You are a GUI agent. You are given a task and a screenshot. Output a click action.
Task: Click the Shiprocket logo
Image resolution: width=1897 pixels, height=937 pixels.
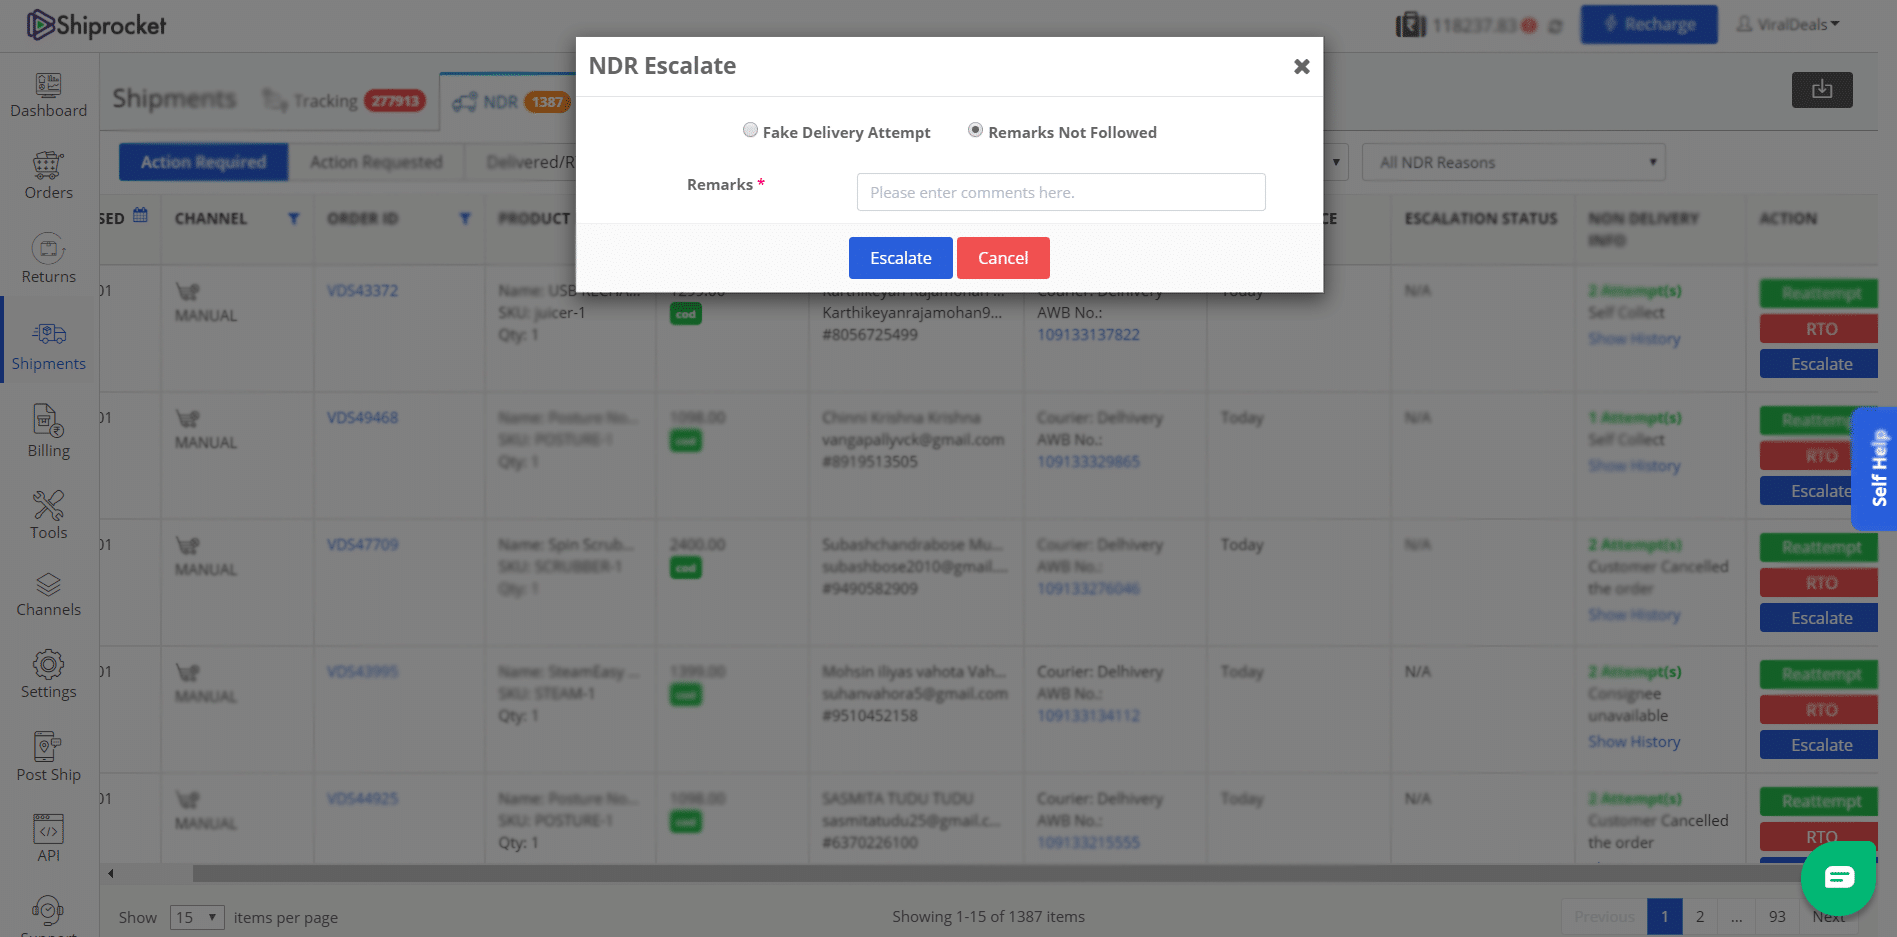(x=96, y=25)
